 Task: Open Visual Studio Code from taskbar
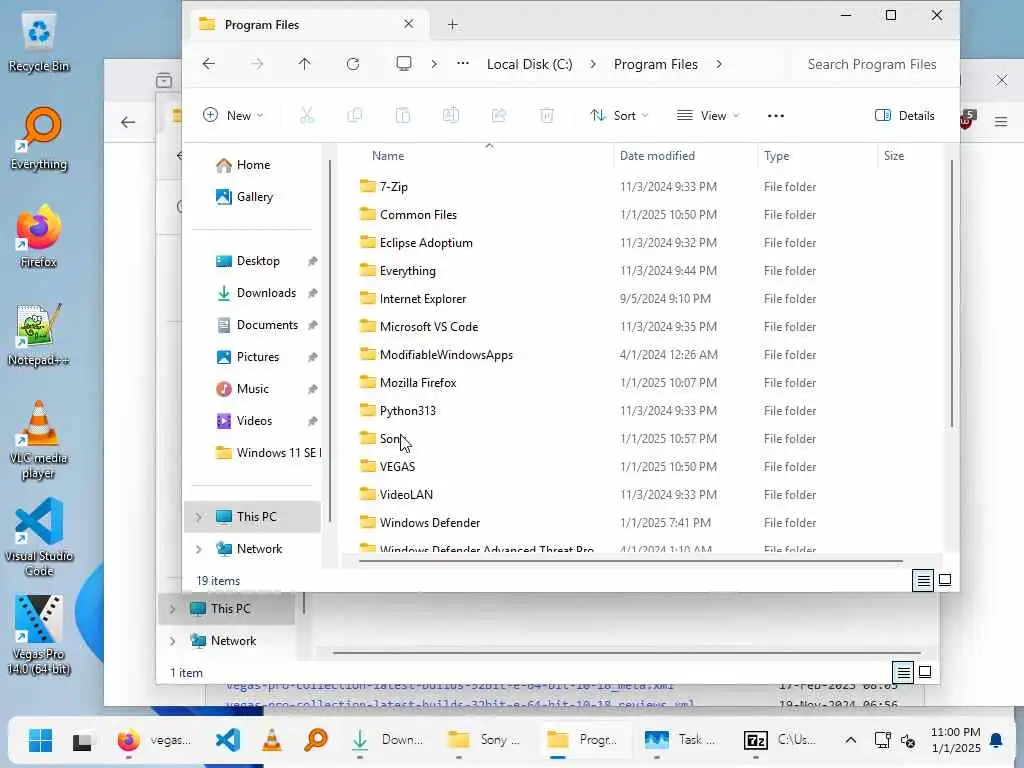228,740
